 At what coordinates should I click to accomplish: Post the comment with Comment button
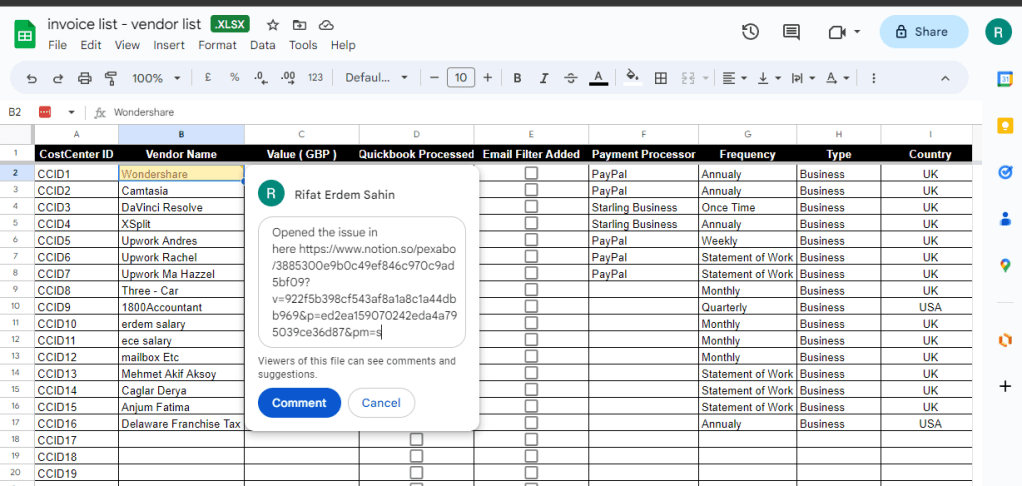(x=299, y=403)
